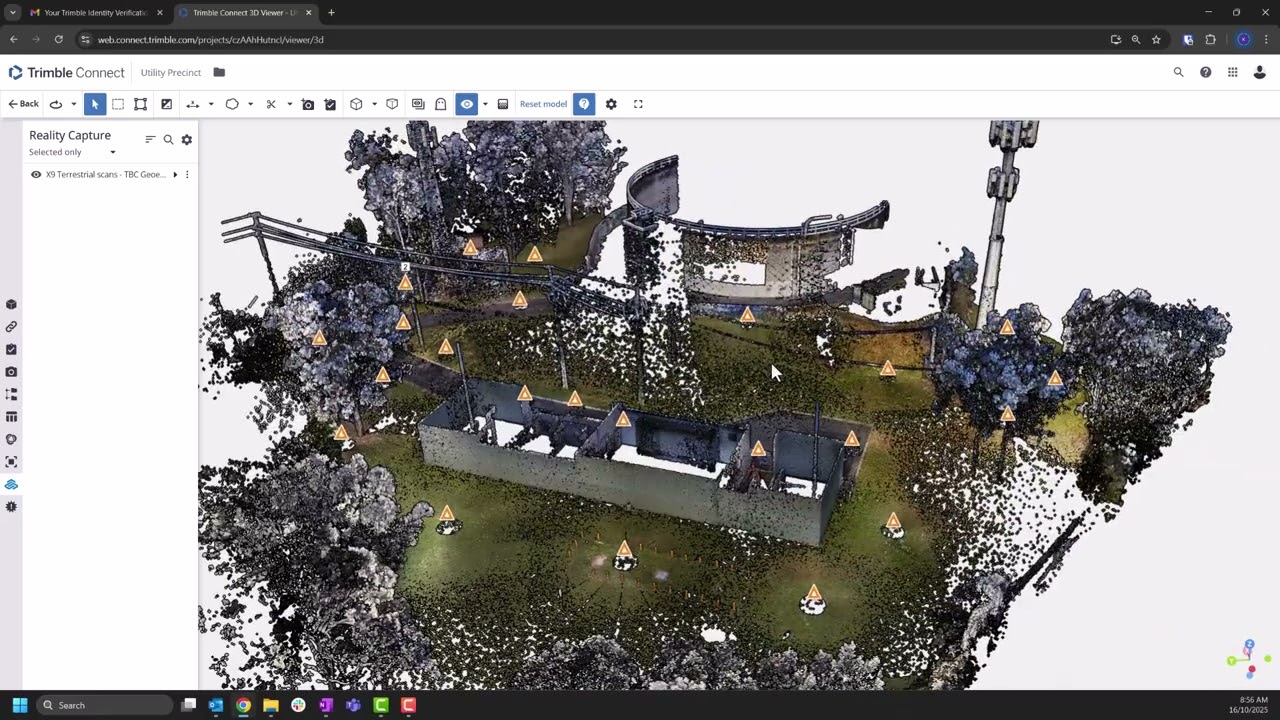1280x720 pixels.
Task: Click the browser address bar
Action: point(590,40)
